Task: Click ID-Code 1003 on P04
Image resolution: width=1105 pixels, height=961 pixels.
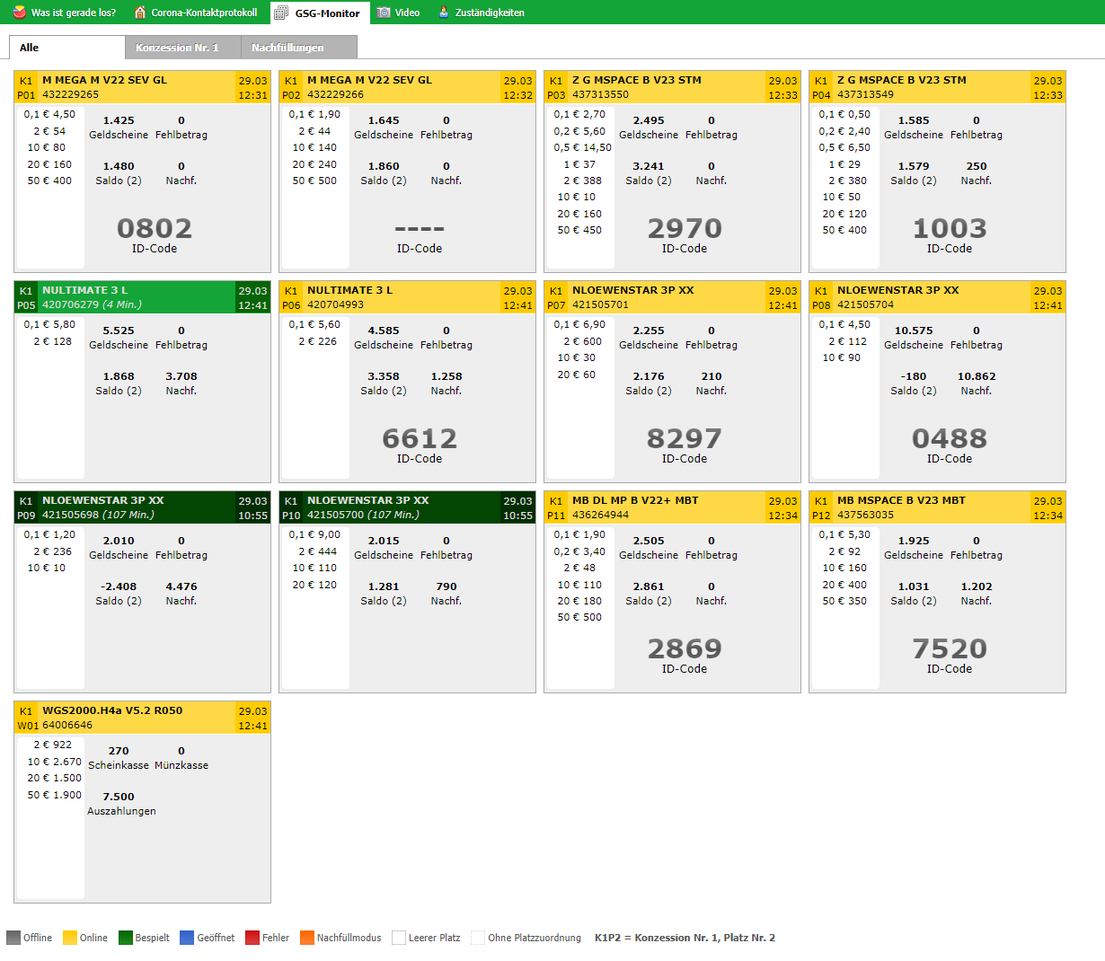Action: tap(949, 228)
